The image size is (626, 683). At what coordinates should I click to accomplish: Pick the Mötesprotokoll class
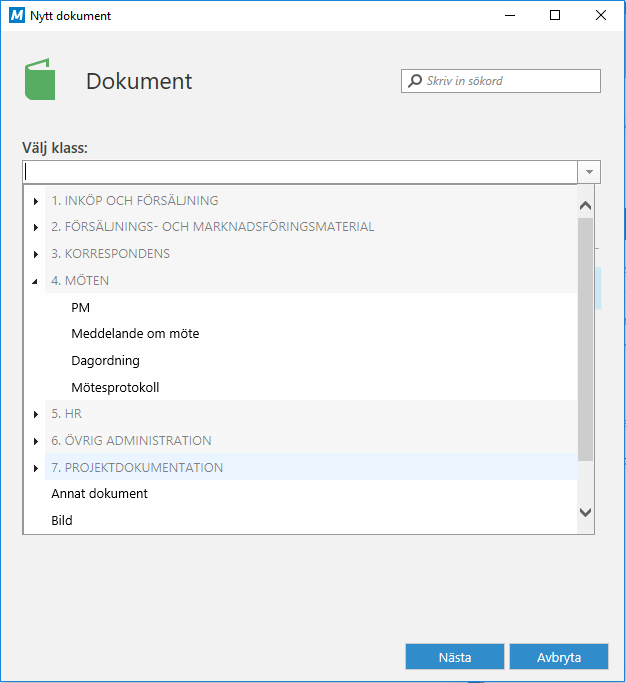click(x=115, y=388)
